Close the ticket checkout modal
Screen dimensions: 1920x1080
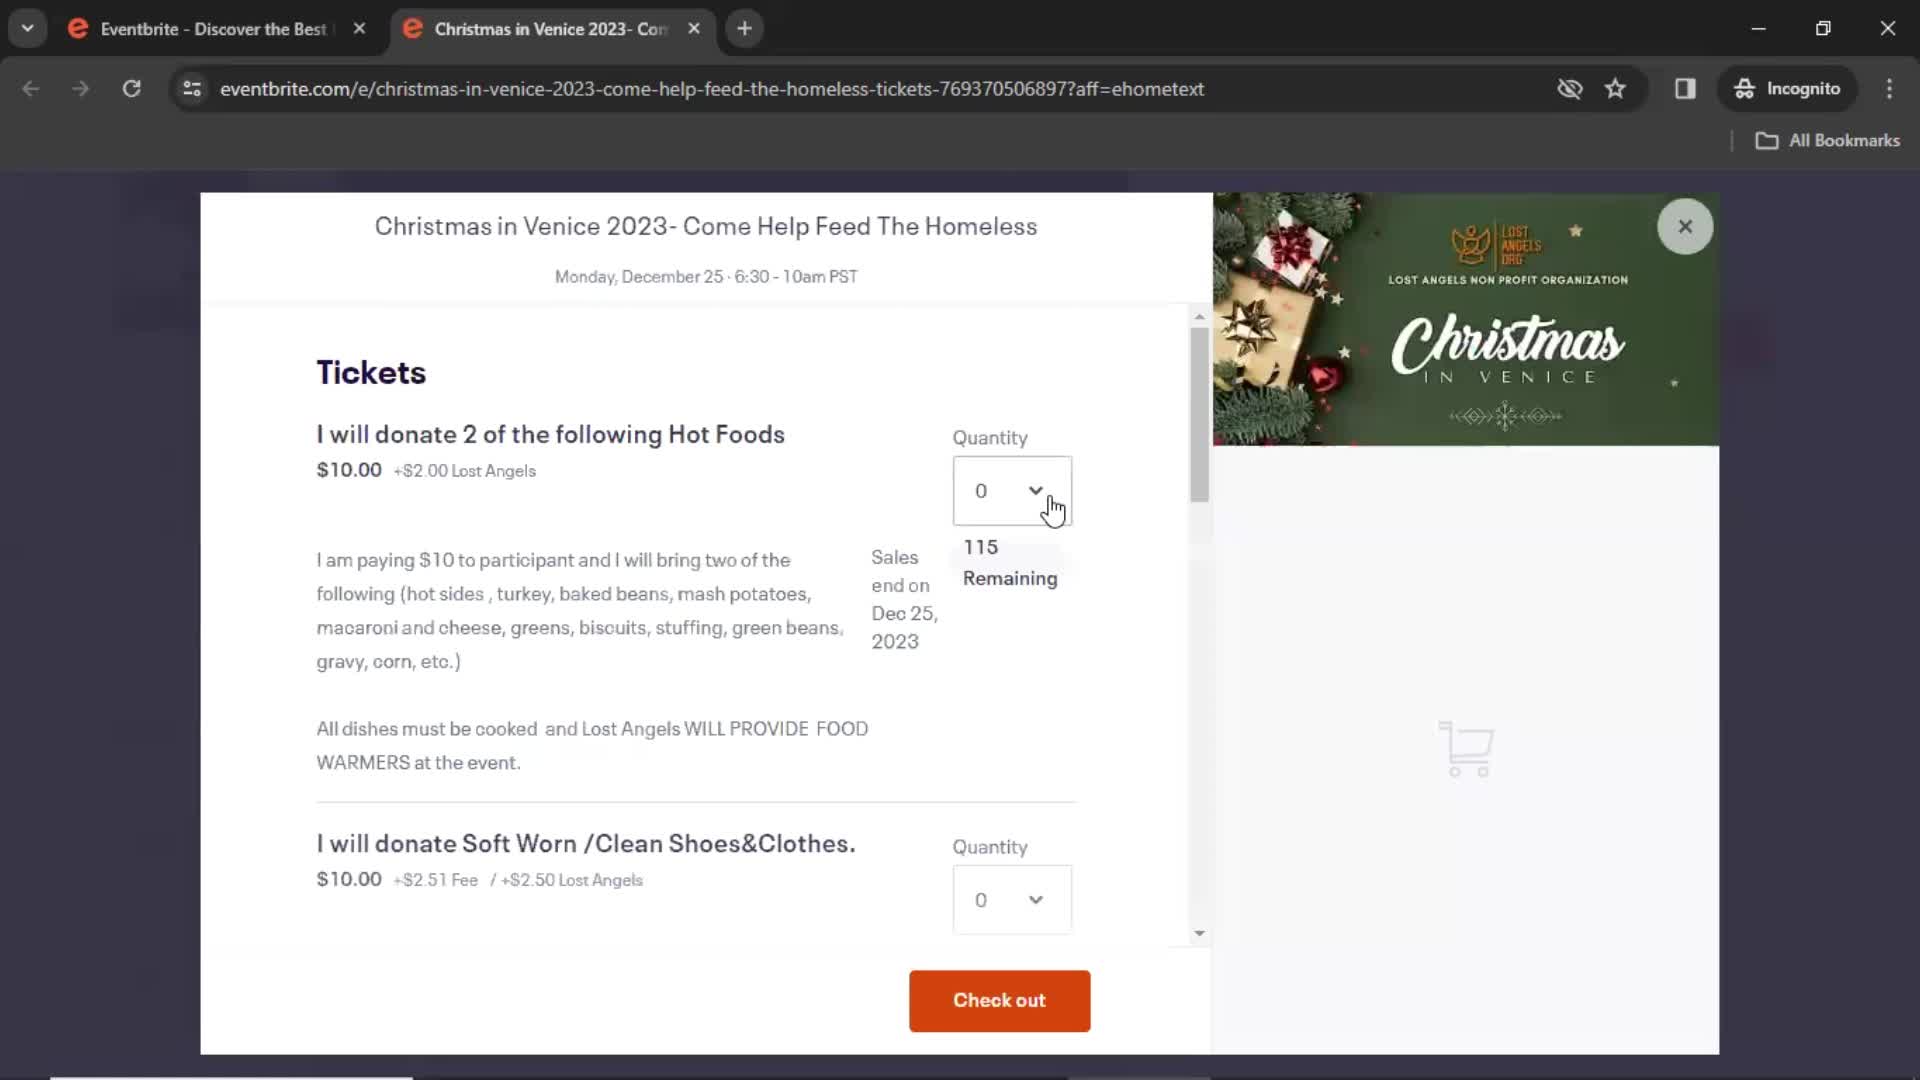[x=1685, y=227]
